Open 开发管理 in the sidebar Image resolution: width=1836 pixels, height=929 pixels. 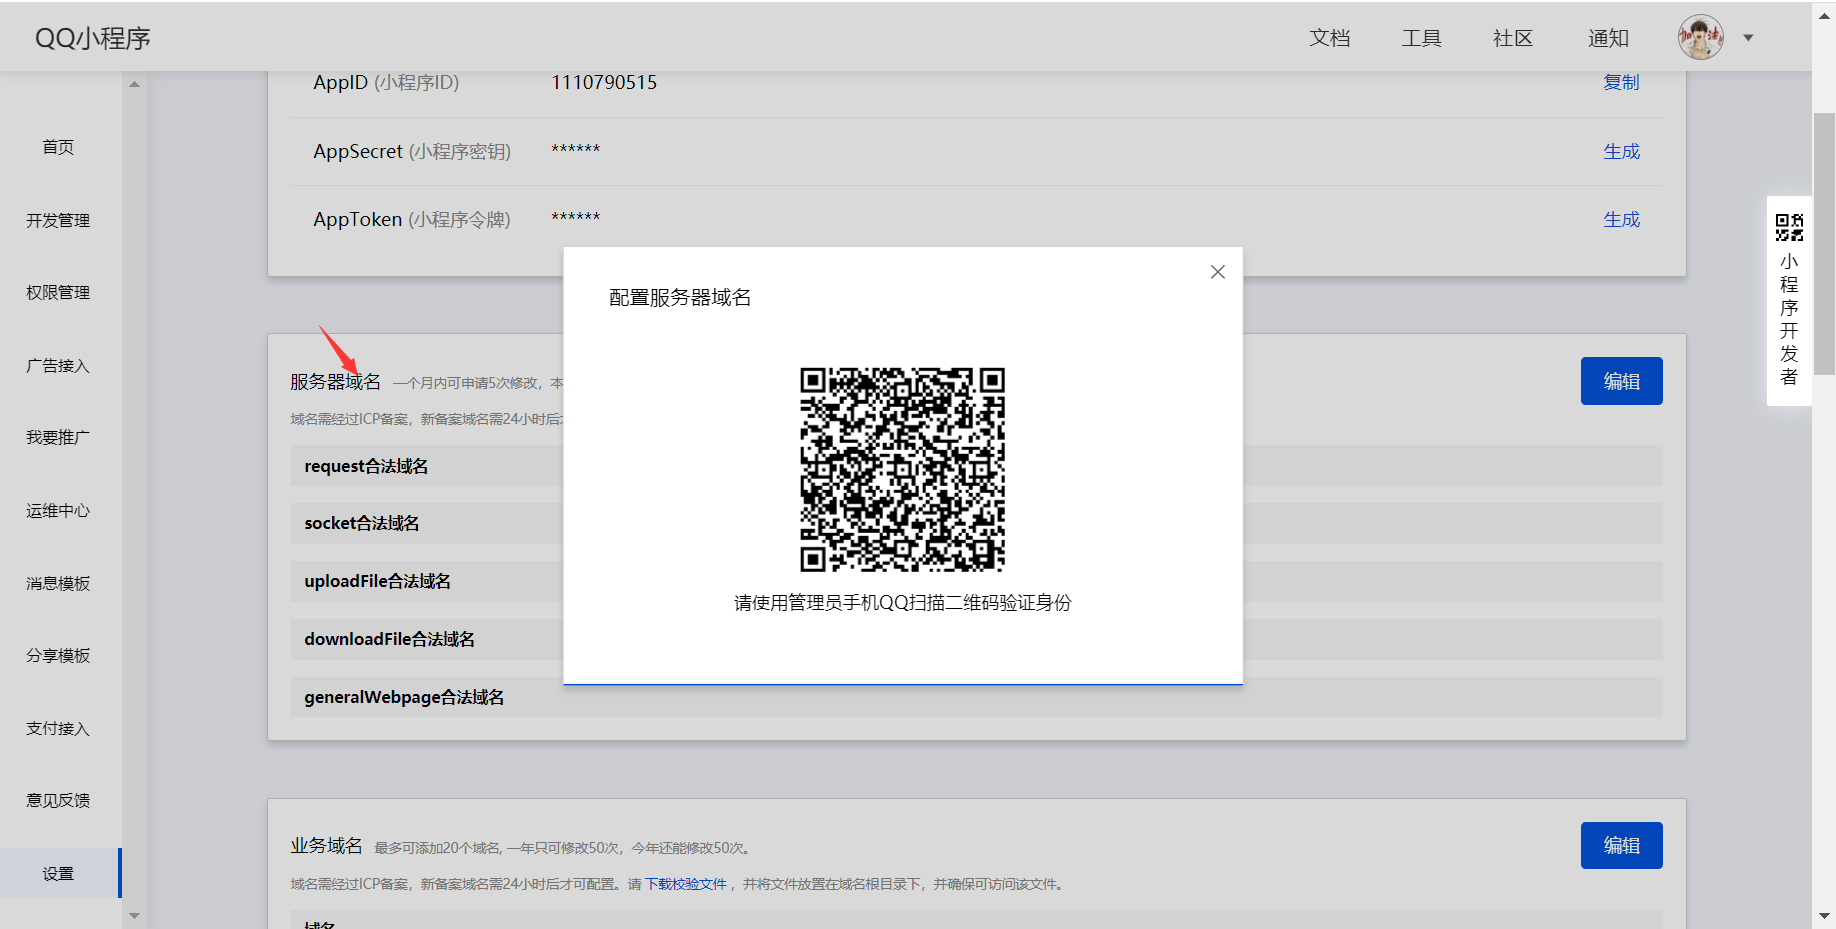(58, 220)
